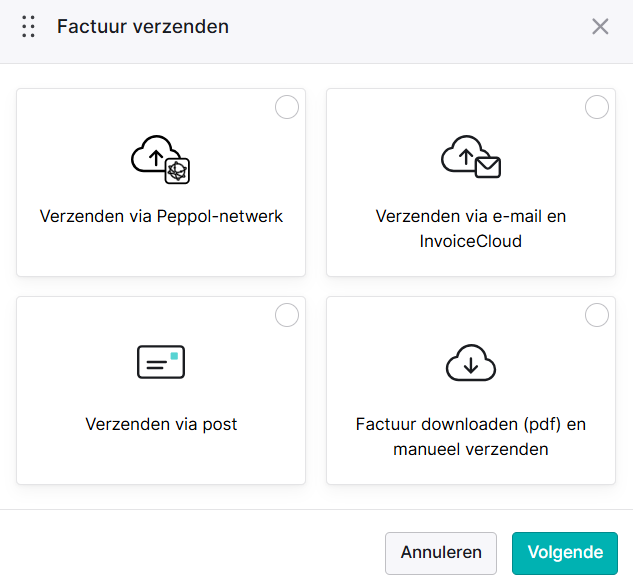Screen dimensions: 633x588
Task: Click the drag handle dots icon
Action: pos(28,27)
